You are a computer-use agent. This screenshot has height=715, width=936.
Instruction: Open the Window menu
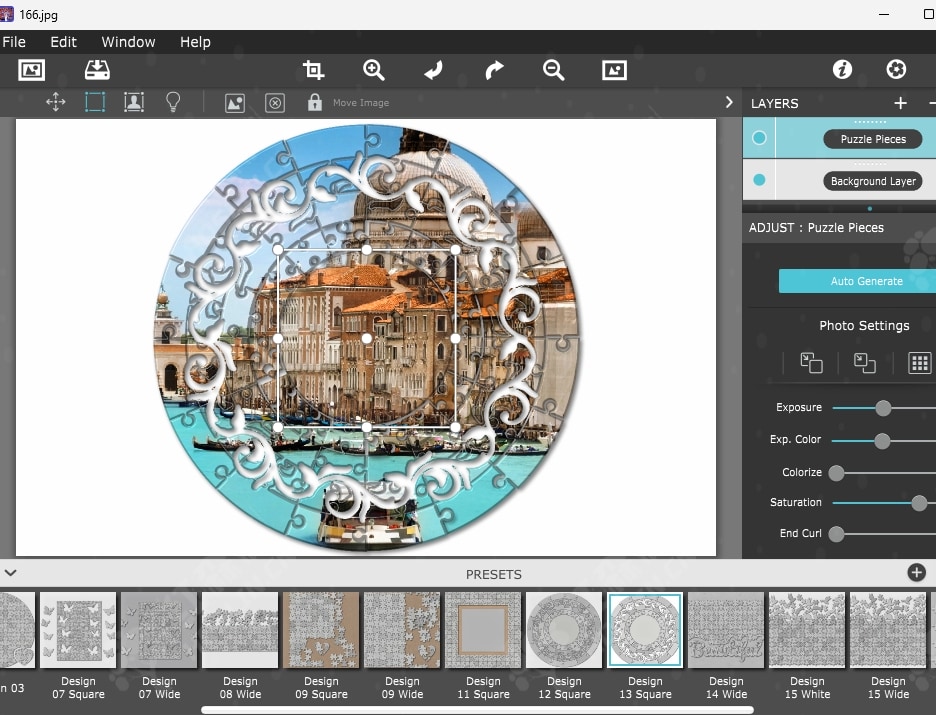pos(128,42)
